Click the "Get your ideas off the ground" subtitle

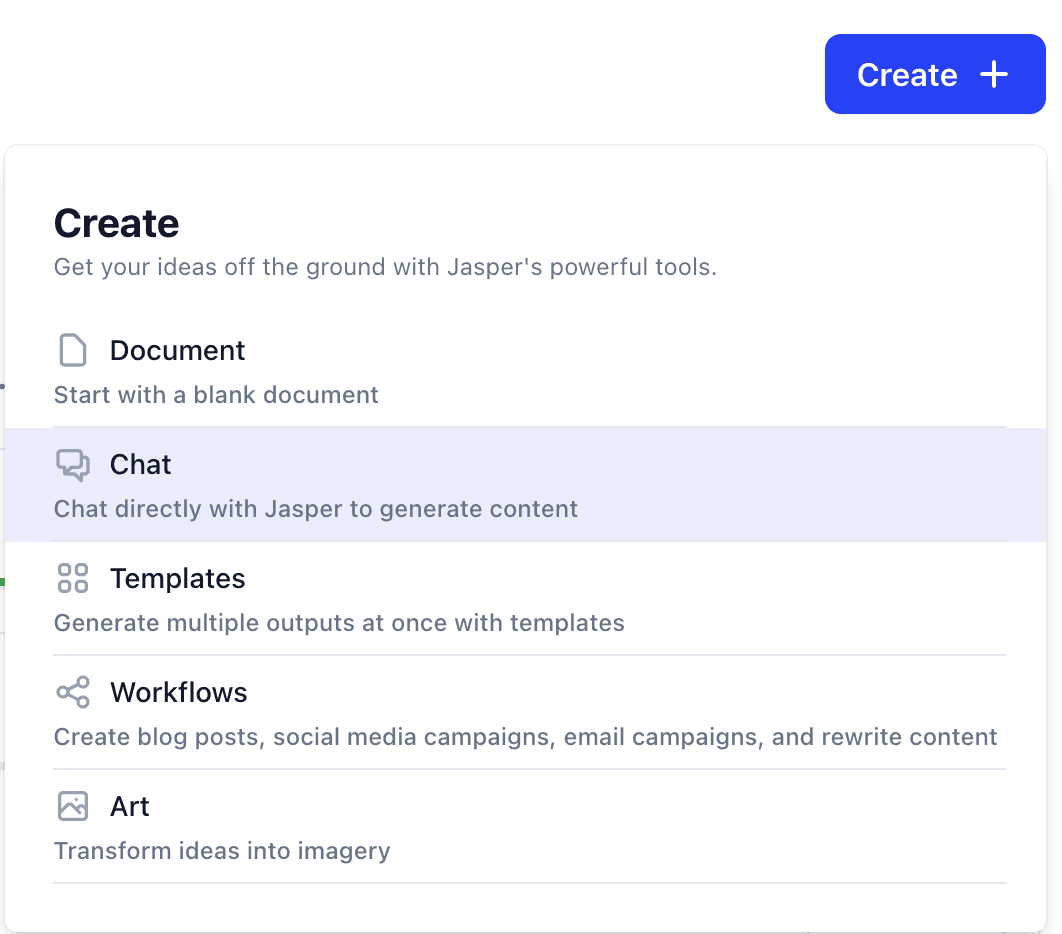click(x=385, y=267)
